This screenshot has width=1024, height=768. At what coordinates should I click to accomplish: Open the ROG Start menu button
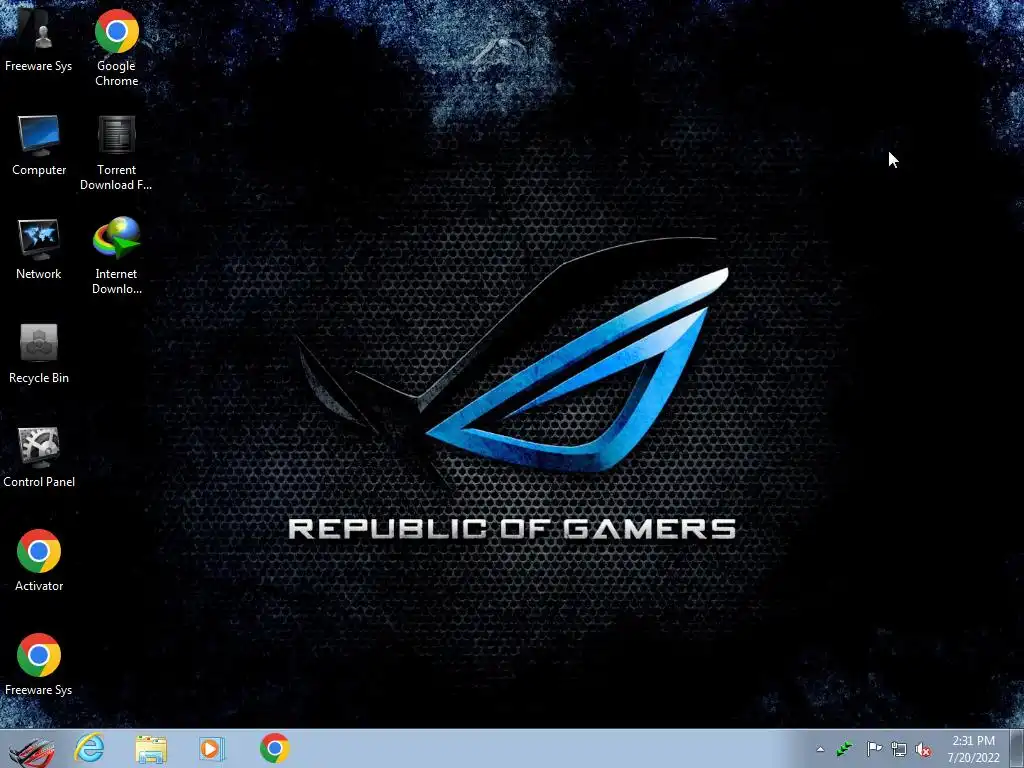pos(31,751)
